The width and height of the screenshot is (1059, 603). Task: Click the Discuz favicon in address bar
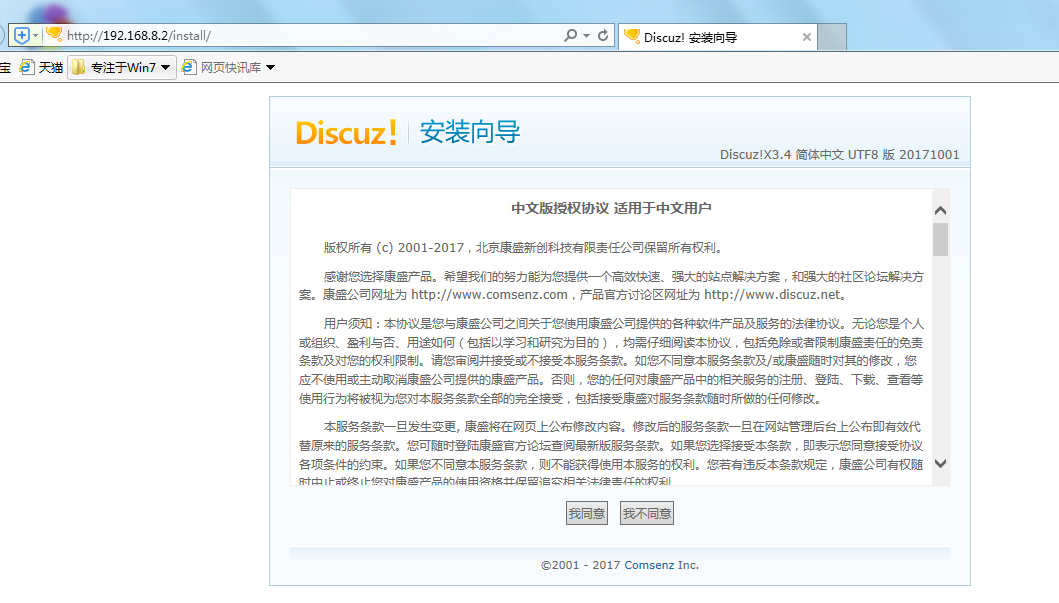[x=54, y=34]
